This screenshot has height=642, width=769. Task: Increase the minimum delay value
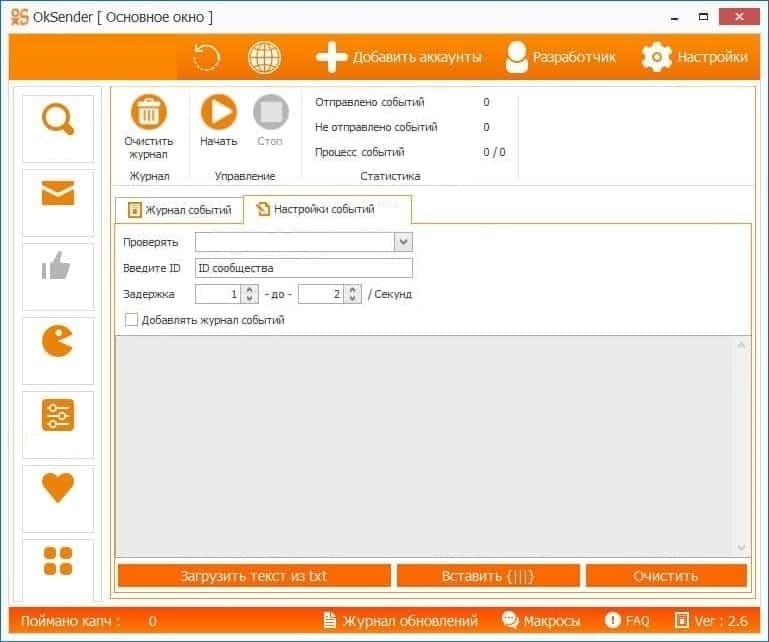click(250, 289)
